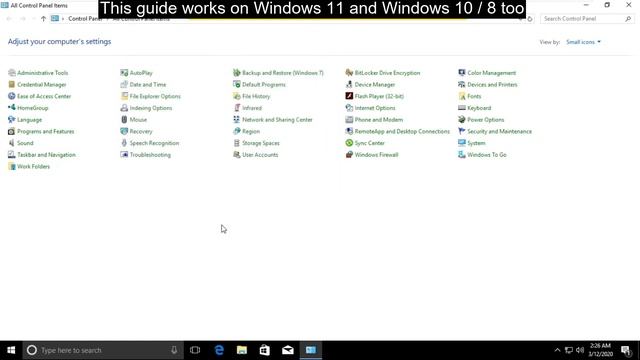
Task: Click the Programs and Features icon
Action: coord(12,131)
